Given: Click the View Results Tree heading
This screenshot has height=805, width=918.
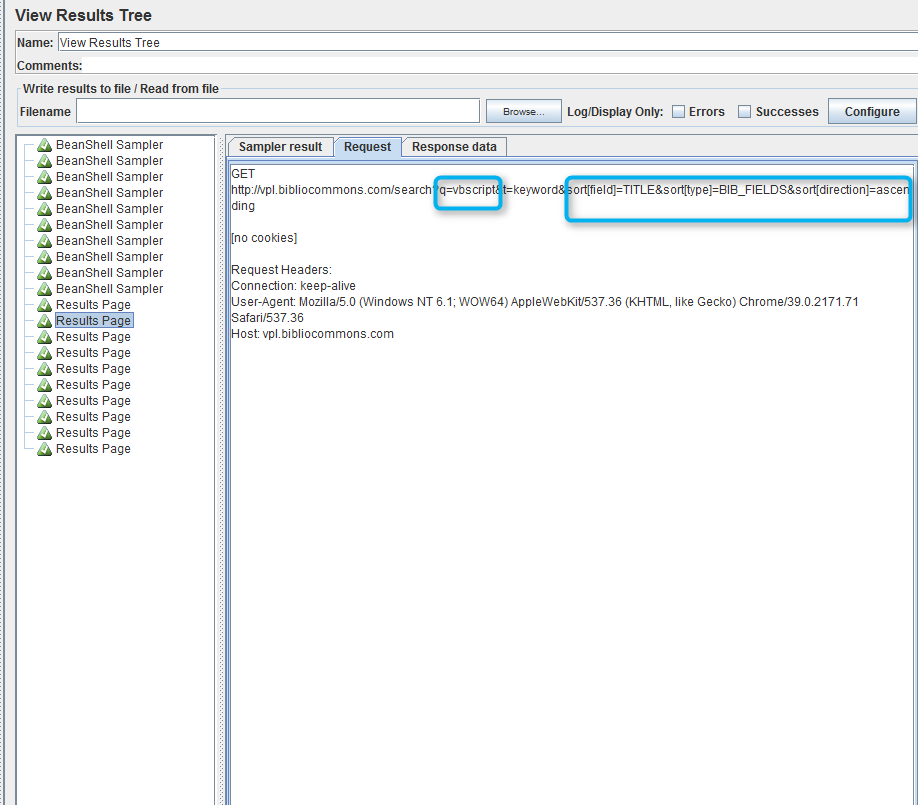Looking at the screenshot, I should (83, 15).
